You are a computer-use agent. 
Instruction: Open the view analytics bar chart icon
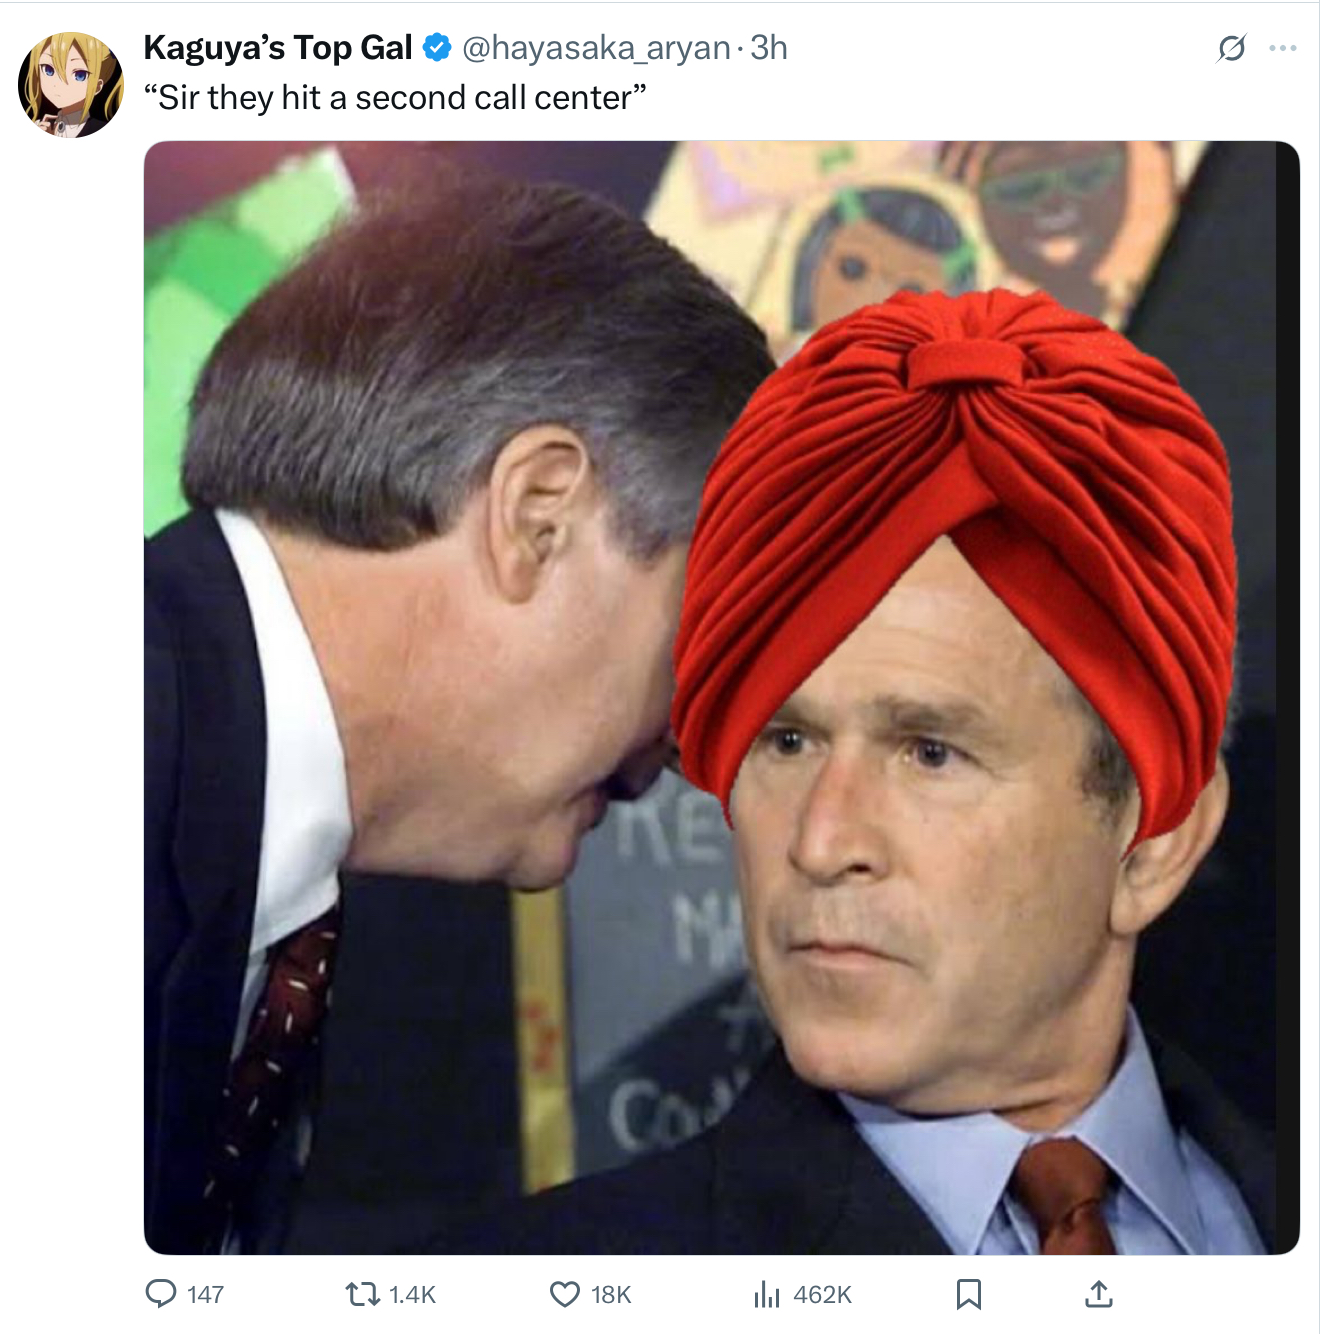(766, 1295)
